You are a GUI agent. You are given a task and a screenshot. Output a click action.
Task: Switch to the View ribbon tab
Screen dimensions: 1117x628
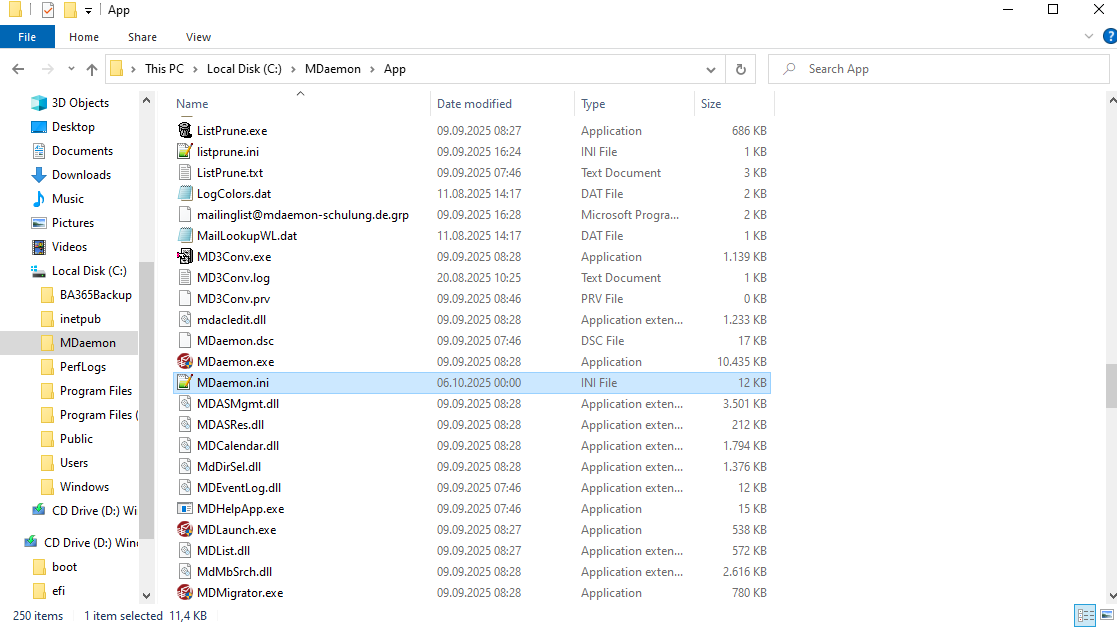198,37
